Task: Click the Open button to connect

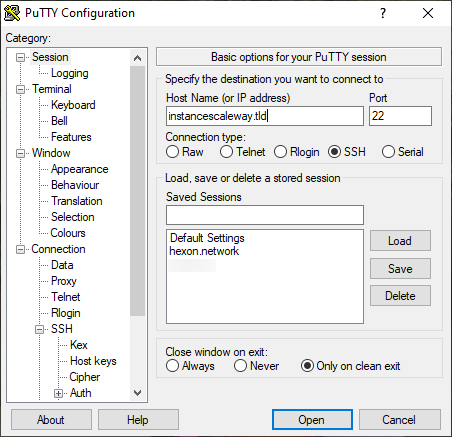Action: [x=312, y=420]
